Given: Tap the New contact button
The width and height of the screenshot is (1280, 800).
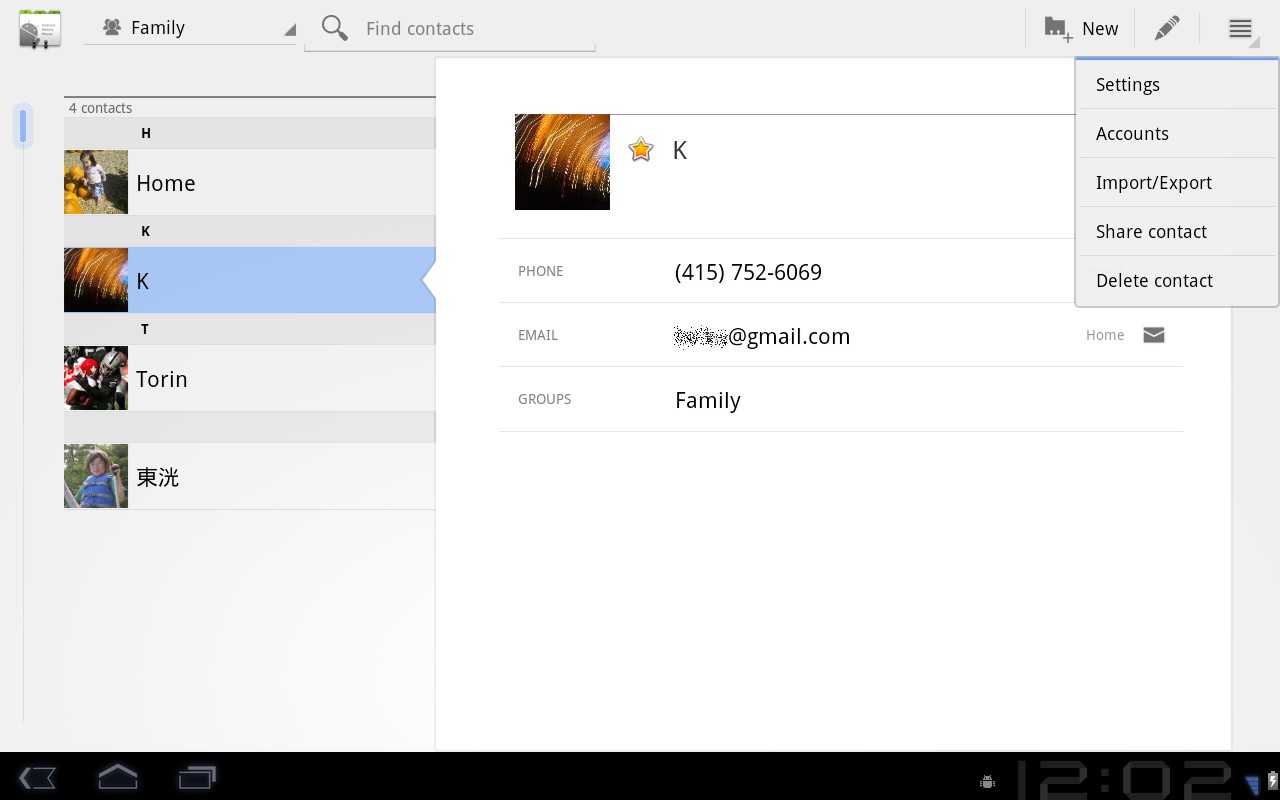Looking at the screenshot, I should (x=1081, y=28).
